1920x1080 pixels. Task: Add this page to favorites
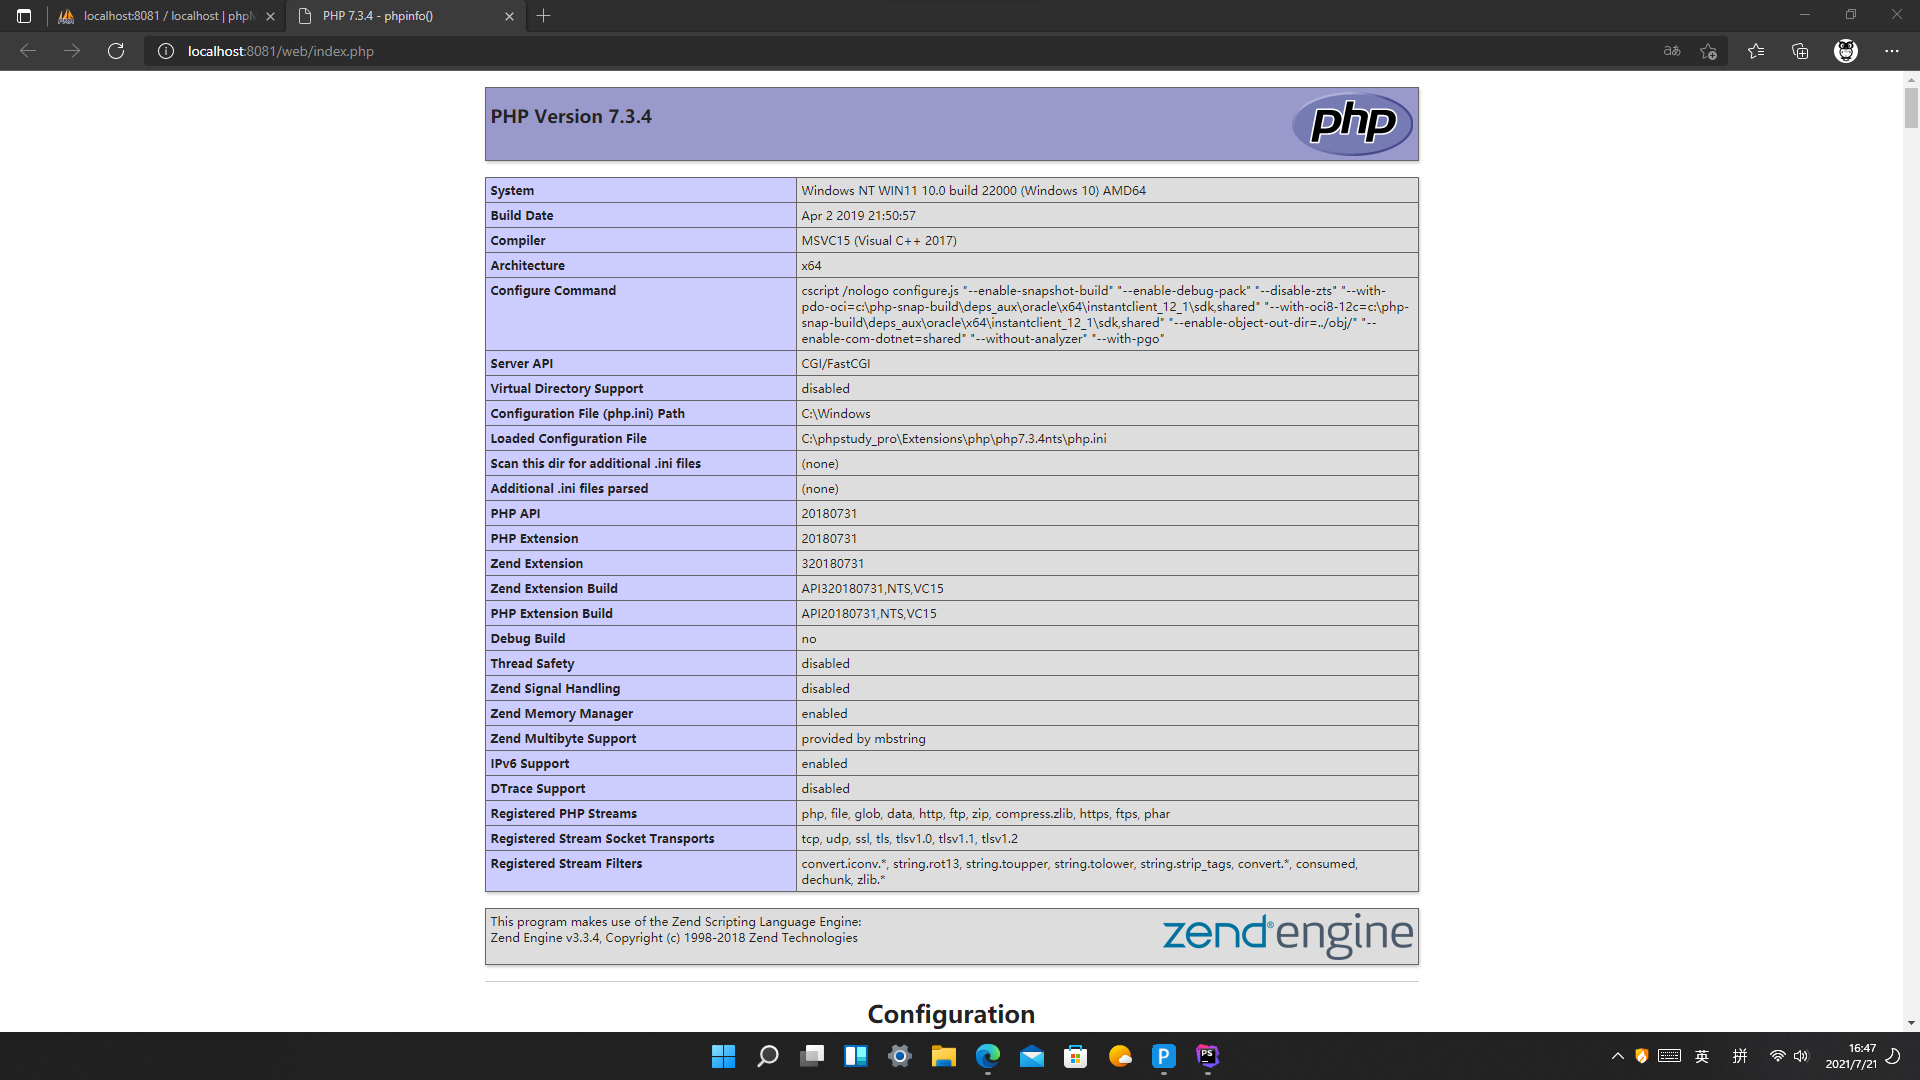click(1708, 51)
